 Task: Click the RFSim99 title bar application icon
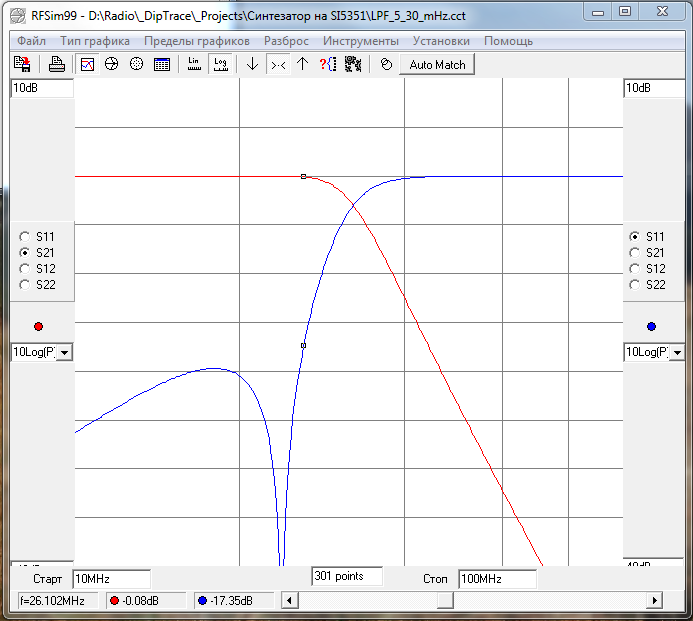[18, 16]
